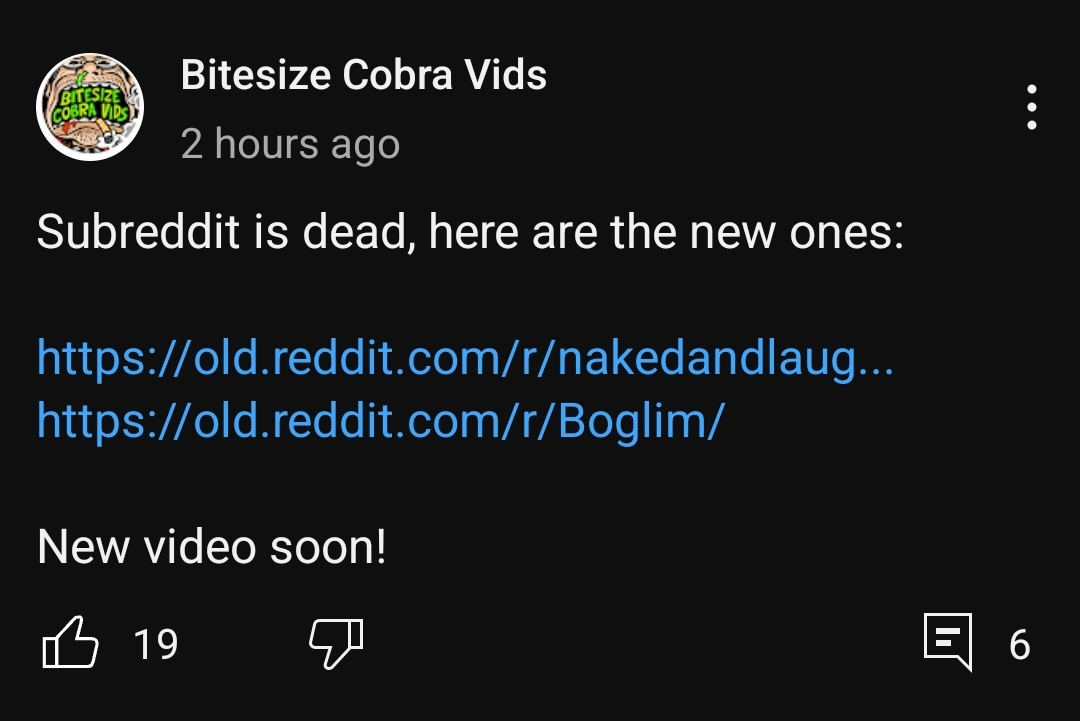The height and width of the screenshot is (721, 1080).
Task: Click the word 'Boglim' in second link
Action: pyautogui.click(x=634, y=421)
